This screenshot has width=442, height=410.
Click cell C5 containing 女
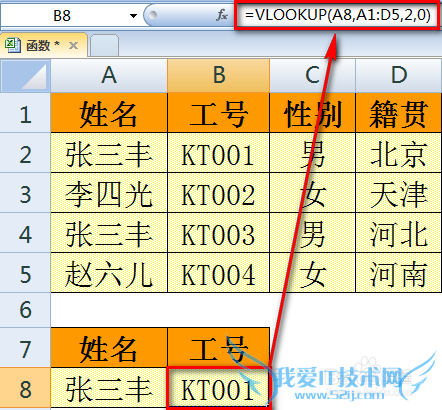312,272
